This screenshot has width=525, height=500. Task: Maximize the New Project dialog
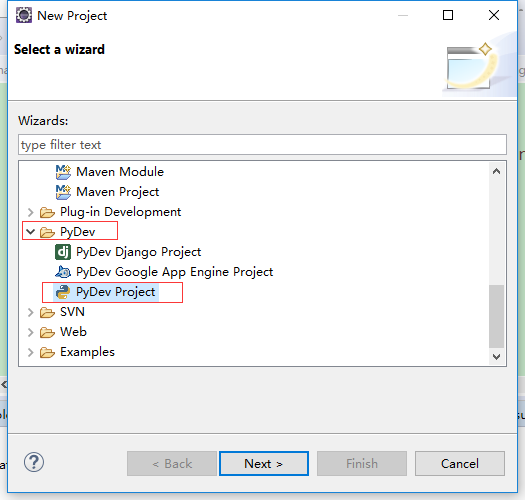click(448, 15)
